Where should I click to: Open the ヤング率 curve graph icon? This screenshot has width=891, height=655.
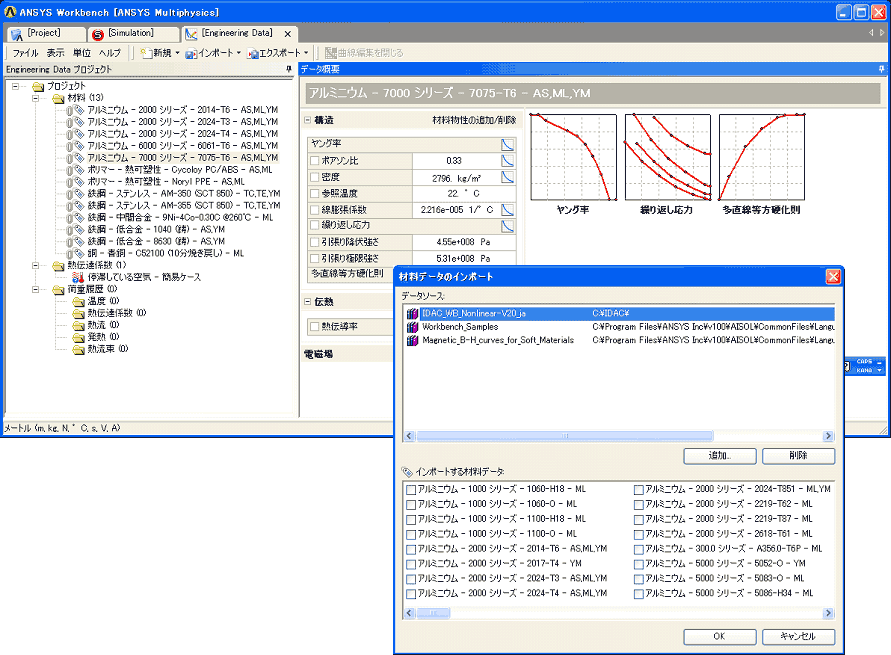coord(507,144)
